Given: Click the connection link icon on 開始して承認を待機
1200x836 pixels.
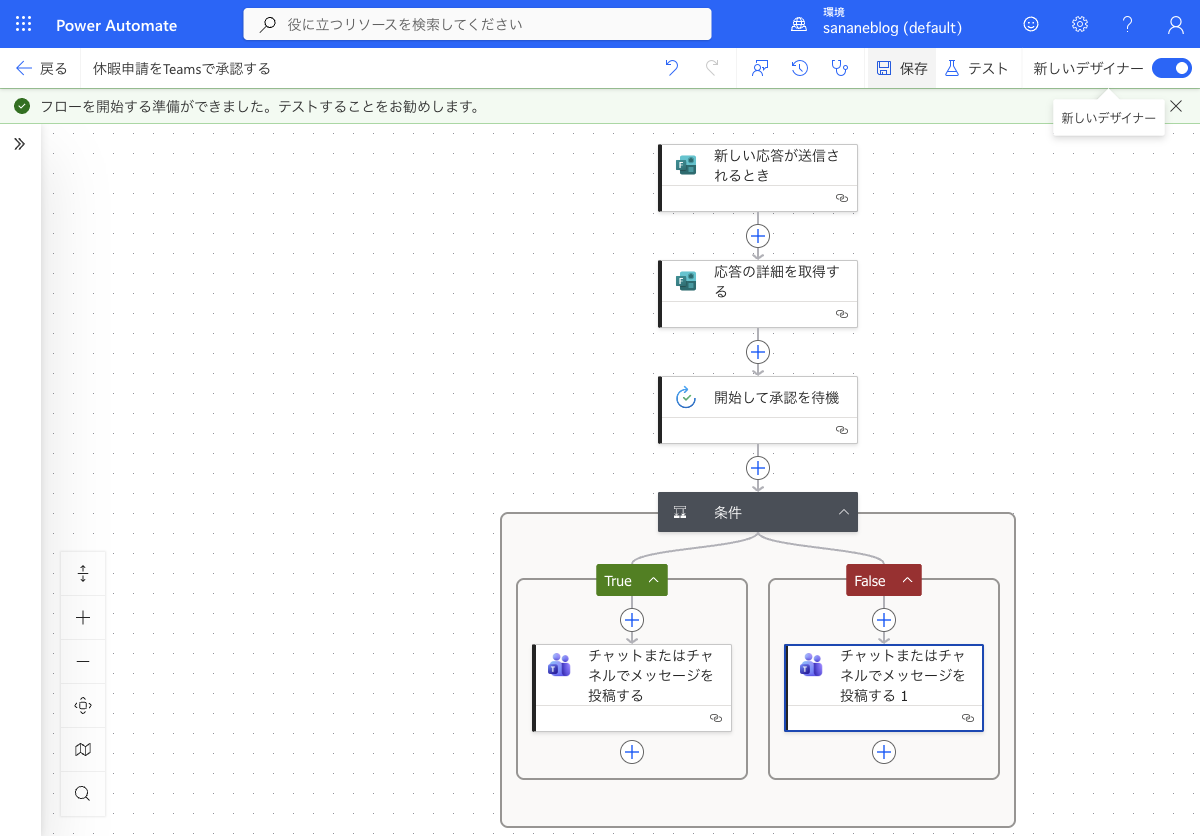Looking at the screenshot, I should coord(842,430).
